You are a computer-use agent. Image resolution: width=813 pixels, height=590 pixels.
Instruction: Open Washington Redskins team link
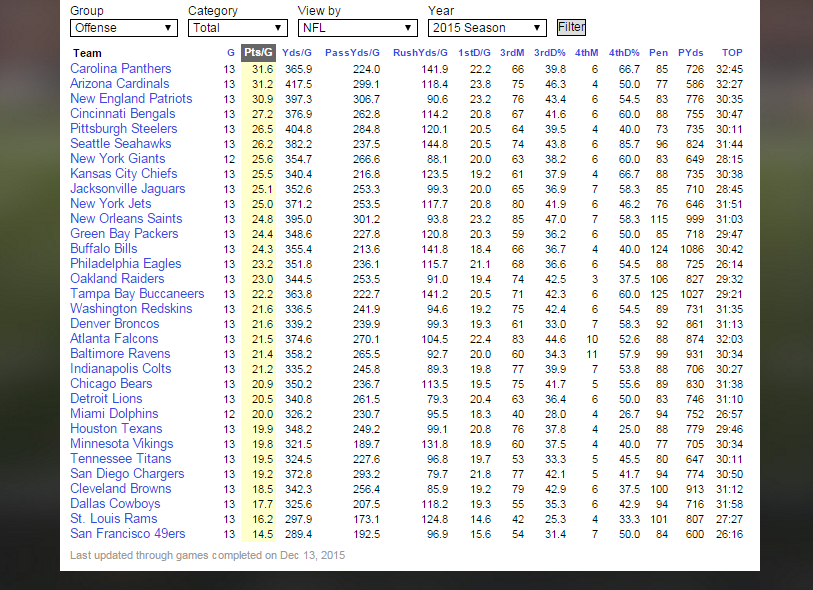pyautogui.click(x=131, y=309)
